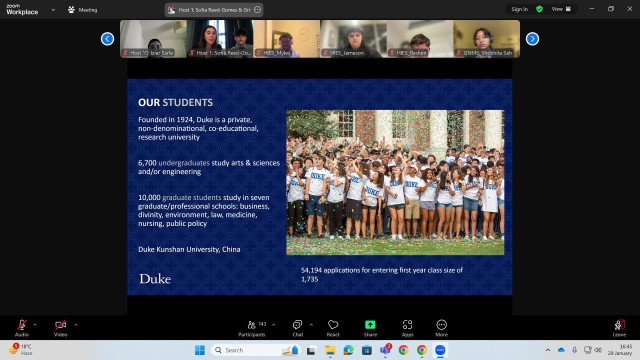Show previous participants with the left arrow
The image size is (640, 360).
click(x=107, y=39)
